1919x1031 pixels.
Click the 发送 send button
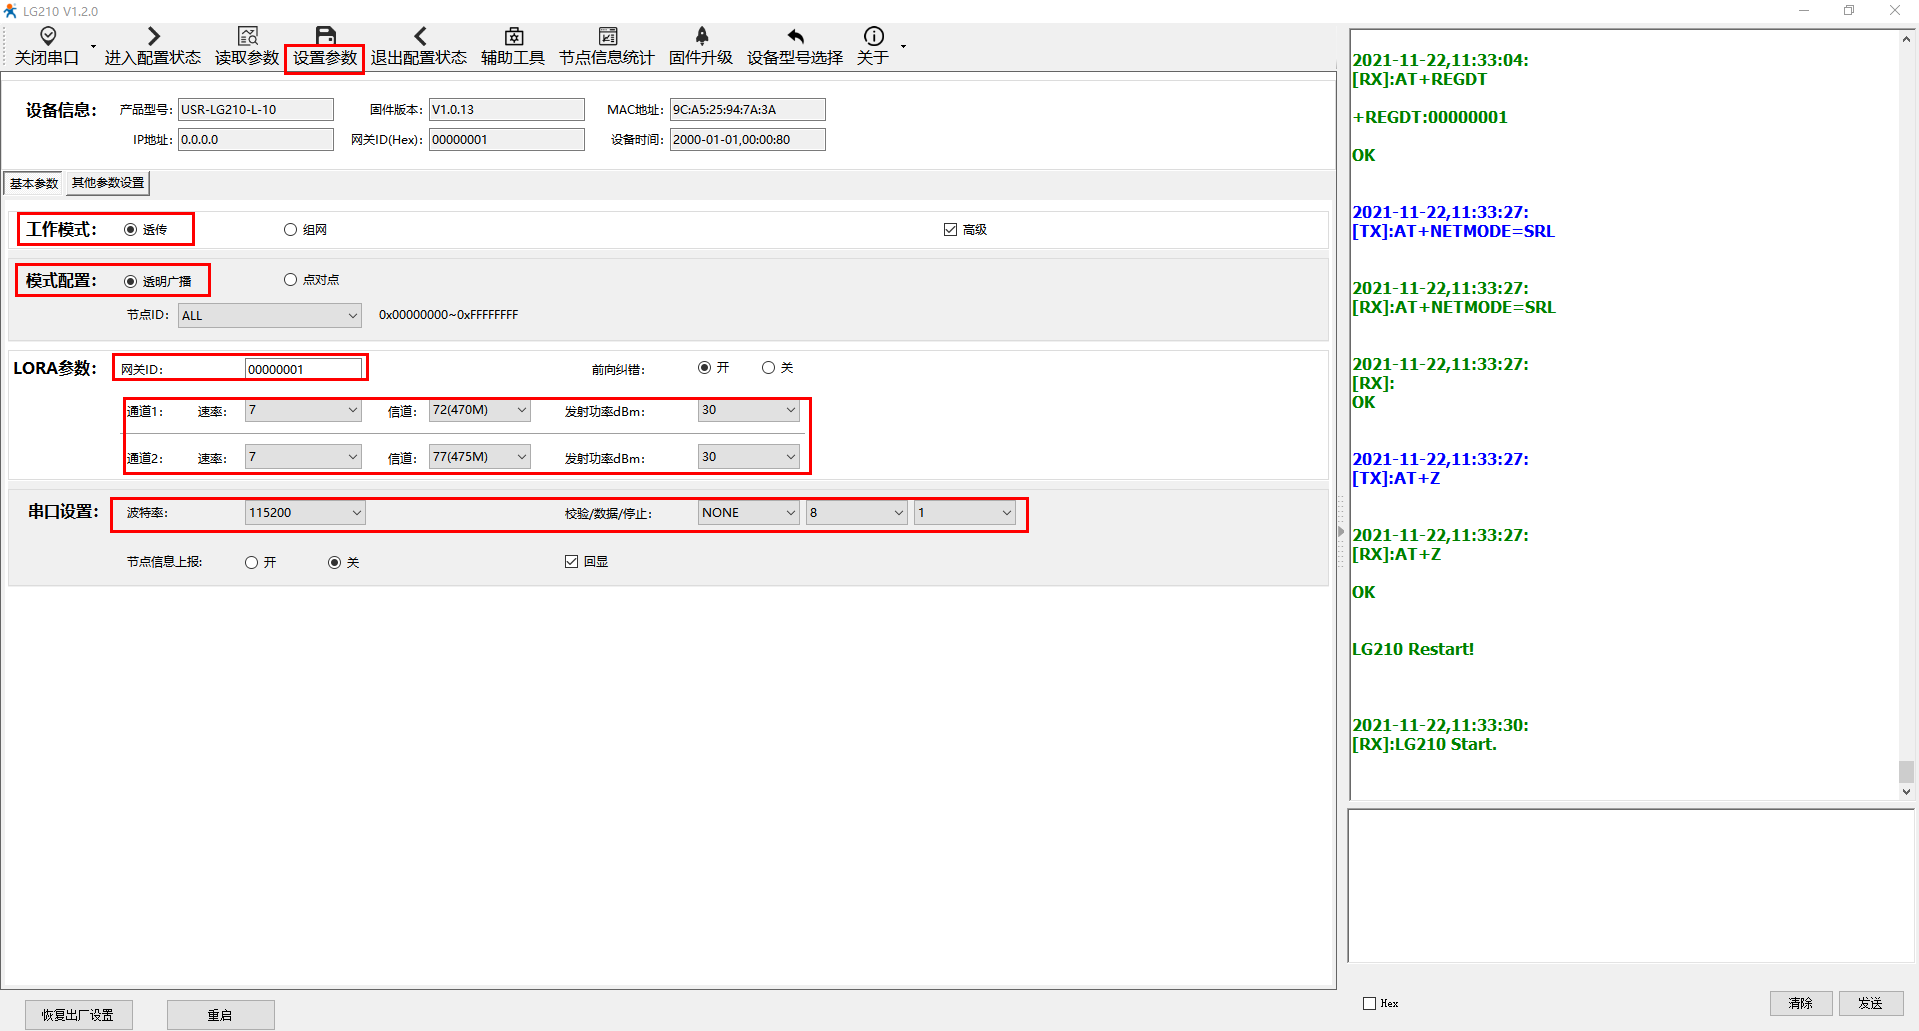[1870, 1003]
